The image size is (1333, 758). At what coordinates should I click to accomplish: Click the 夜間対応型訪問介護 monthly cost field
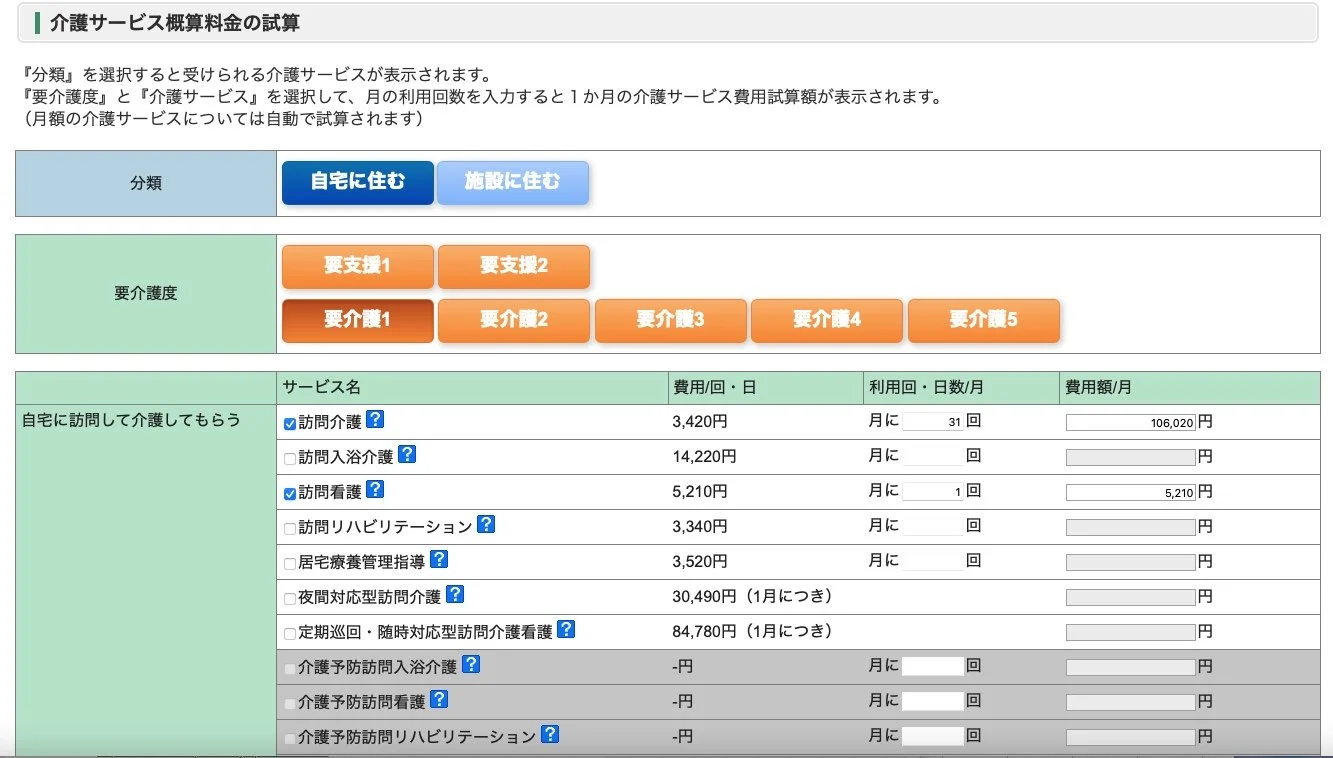tap(1131, 597)
